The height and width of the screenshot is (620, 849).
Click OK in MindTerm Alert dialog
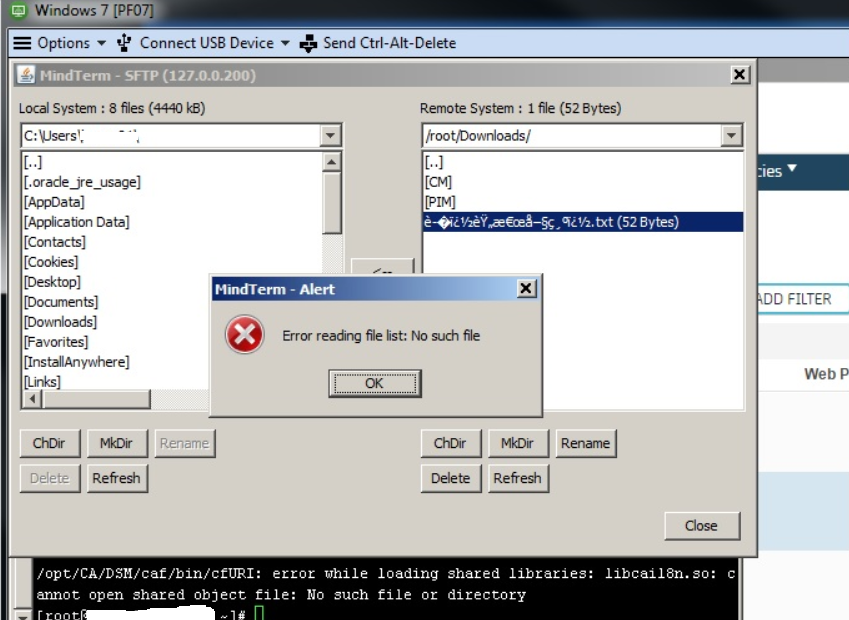pos(374,383)
